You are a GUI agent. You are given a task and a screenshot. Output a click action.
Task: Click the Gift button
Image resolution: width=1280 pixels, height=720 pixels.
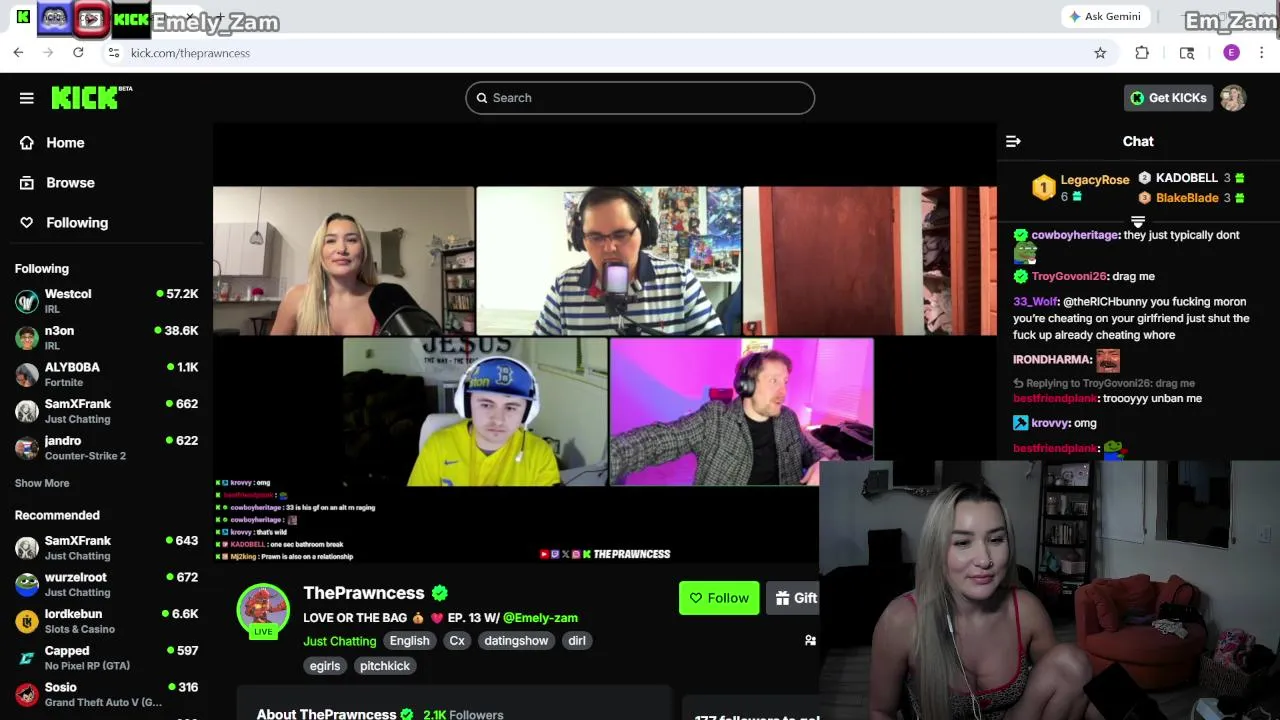click(796, 598)
